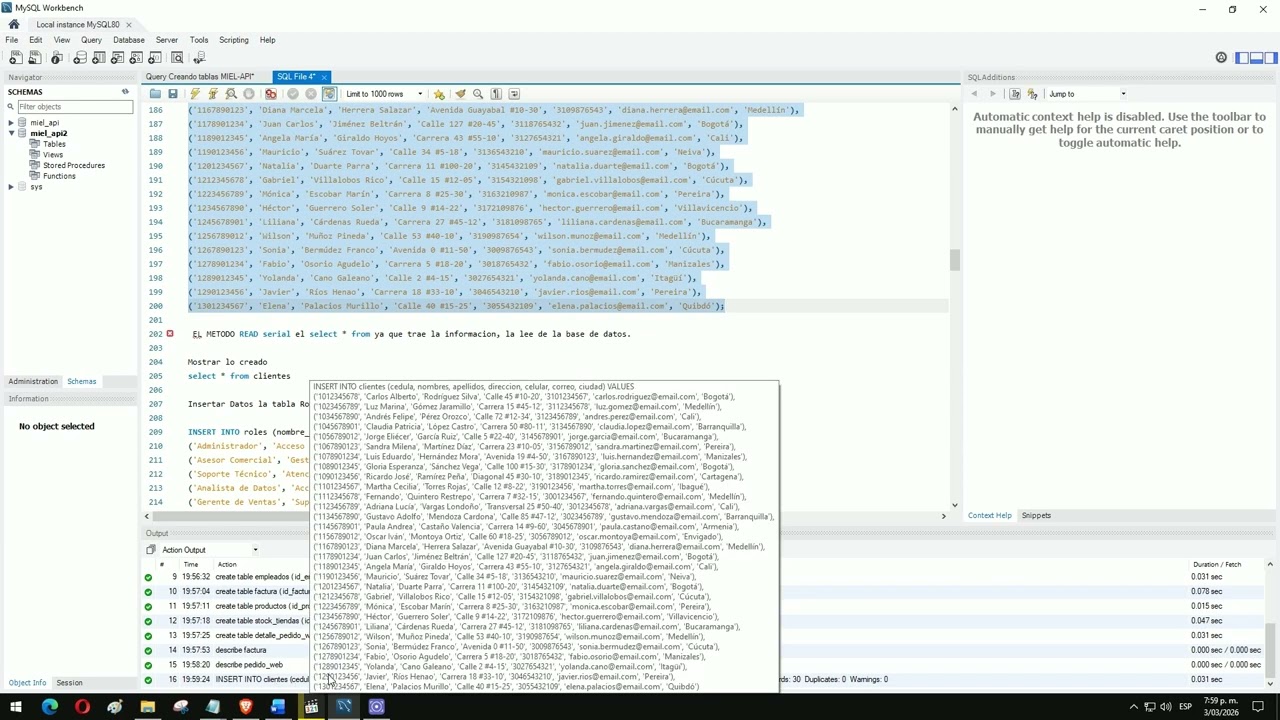Search table data toolbar icon
The image size is (1280, 720).
pos(178,58)
